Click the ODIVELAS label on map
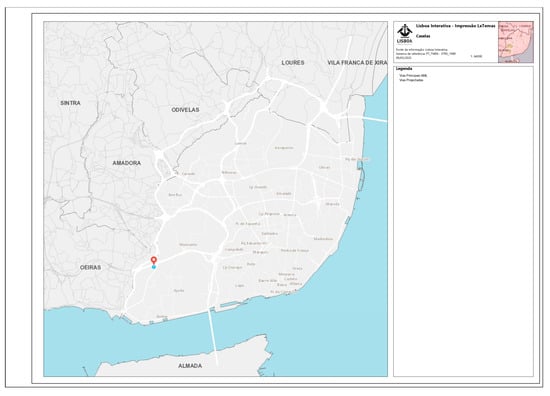This screenshot has height=396, width=550. tap(185, 110)
